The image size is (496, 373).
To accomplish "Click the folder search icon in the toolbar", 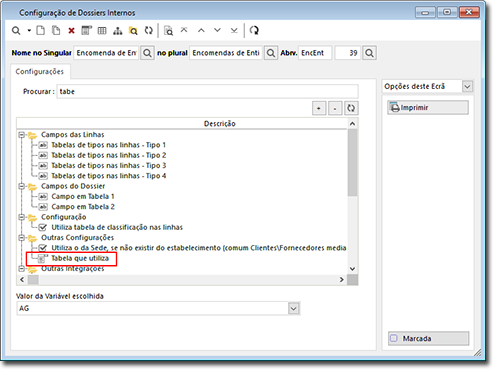I will 133,31.
